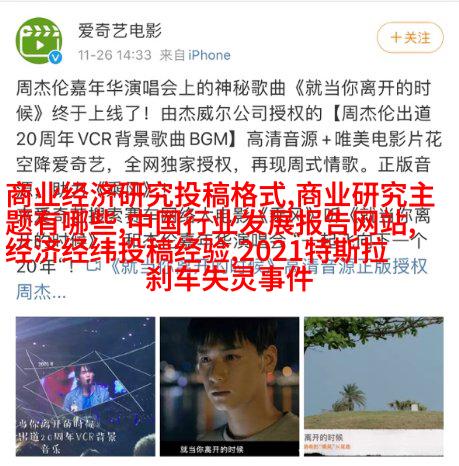Open the 爱奇艺电影 green clapperboard avatar
The width and height of the screenshot is (459, 466).
pyautogui.click(x=39, y=41)
